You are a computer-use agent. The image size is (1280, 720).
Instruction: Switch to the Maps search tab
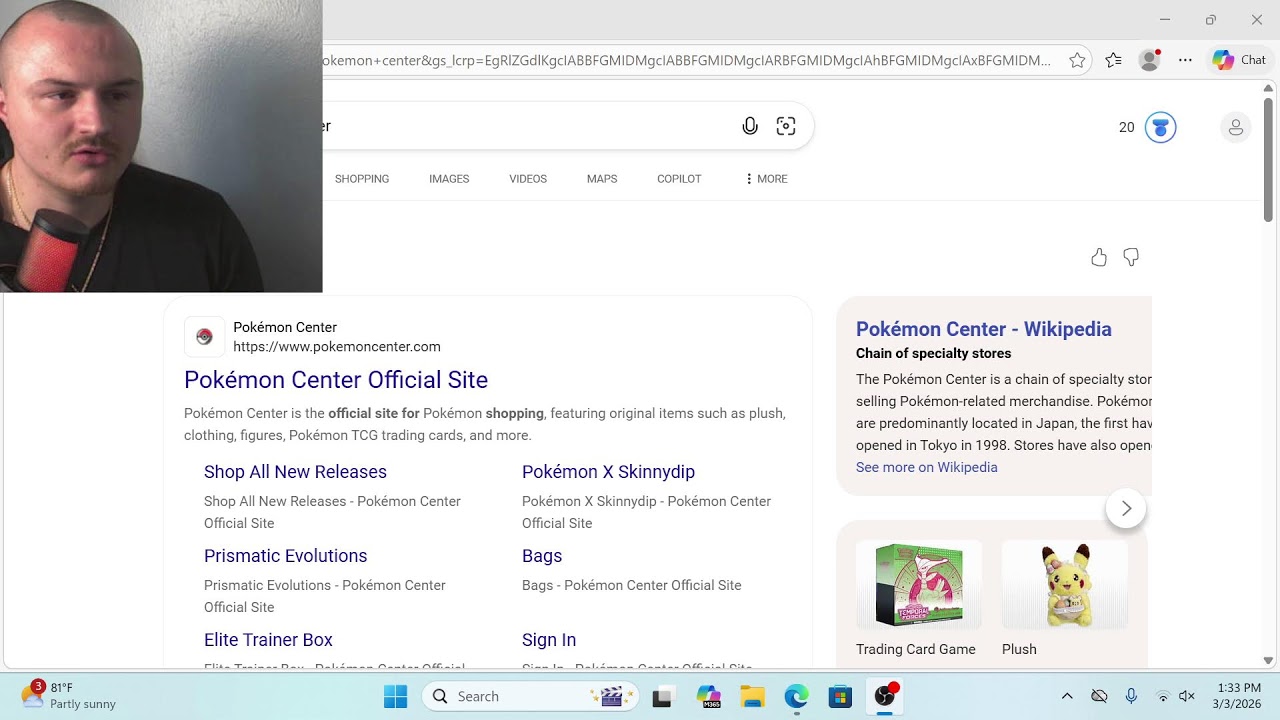click(x=602, y=179)
